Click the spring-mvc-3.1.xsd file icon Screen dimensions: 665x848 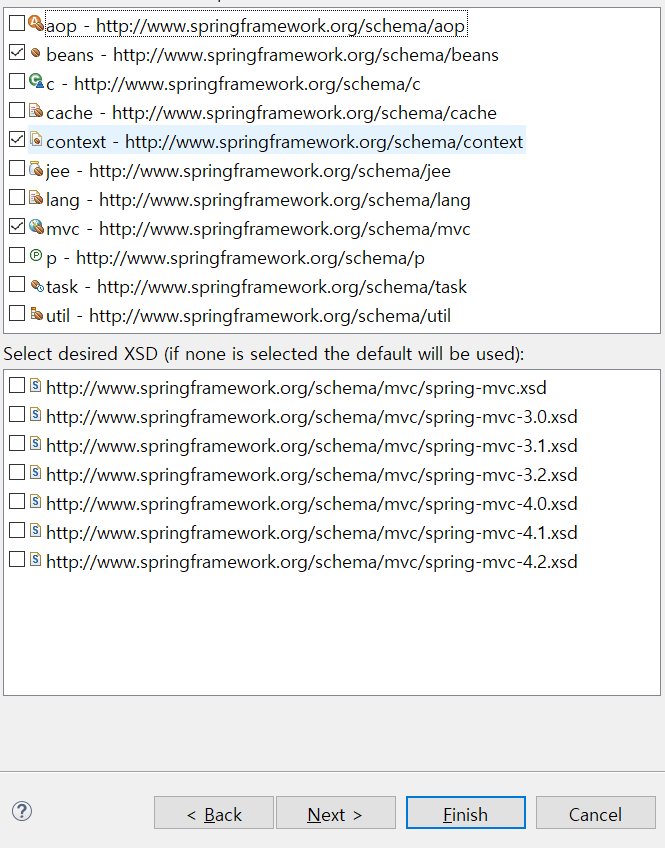[x=35, y=443]
